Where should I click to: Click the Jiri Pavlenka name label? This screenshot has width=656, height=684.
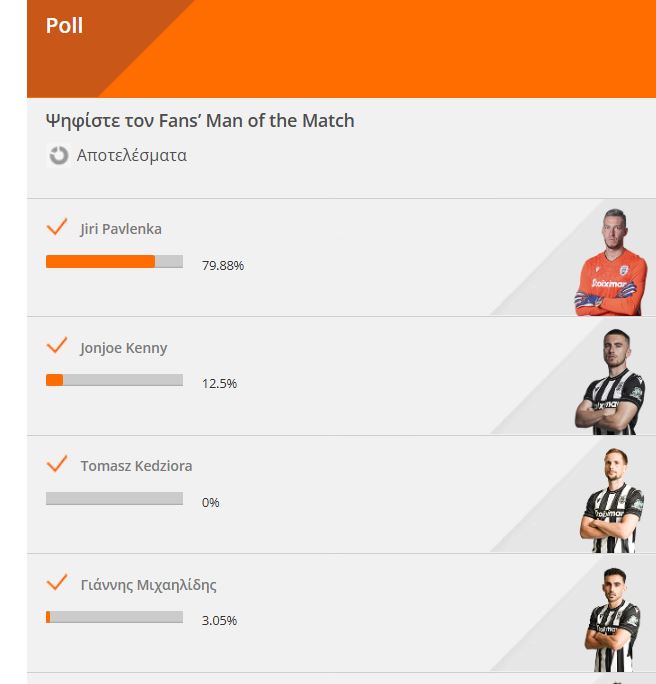(x=121, y=229)
